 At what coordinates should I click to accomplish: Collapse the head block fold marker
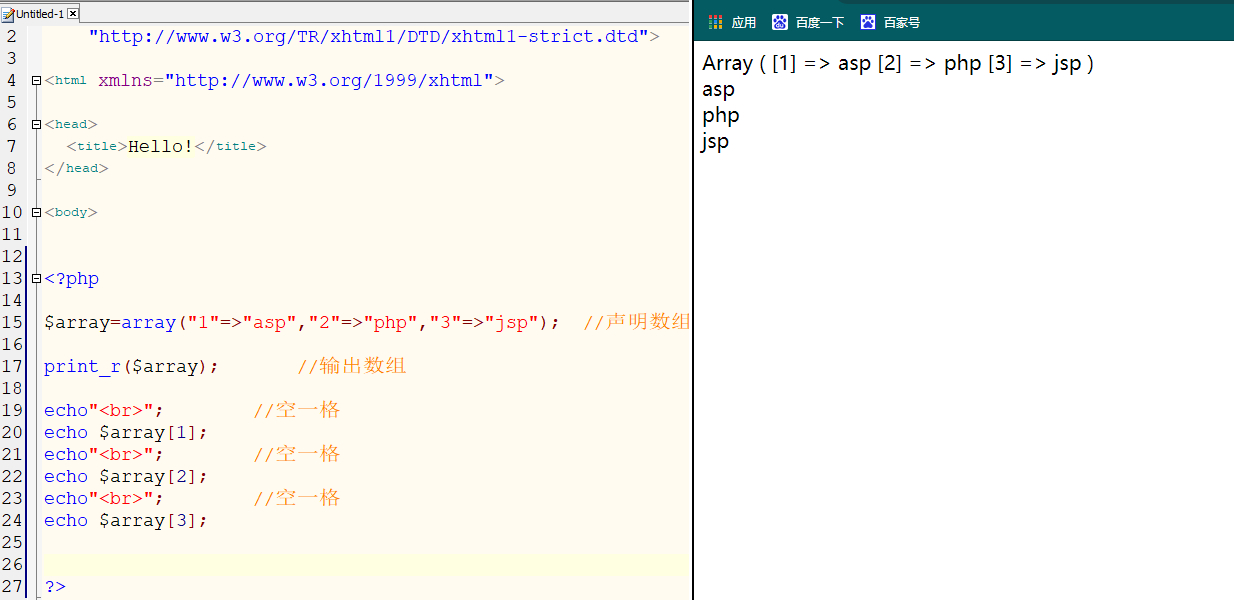[x=35, y=124]
